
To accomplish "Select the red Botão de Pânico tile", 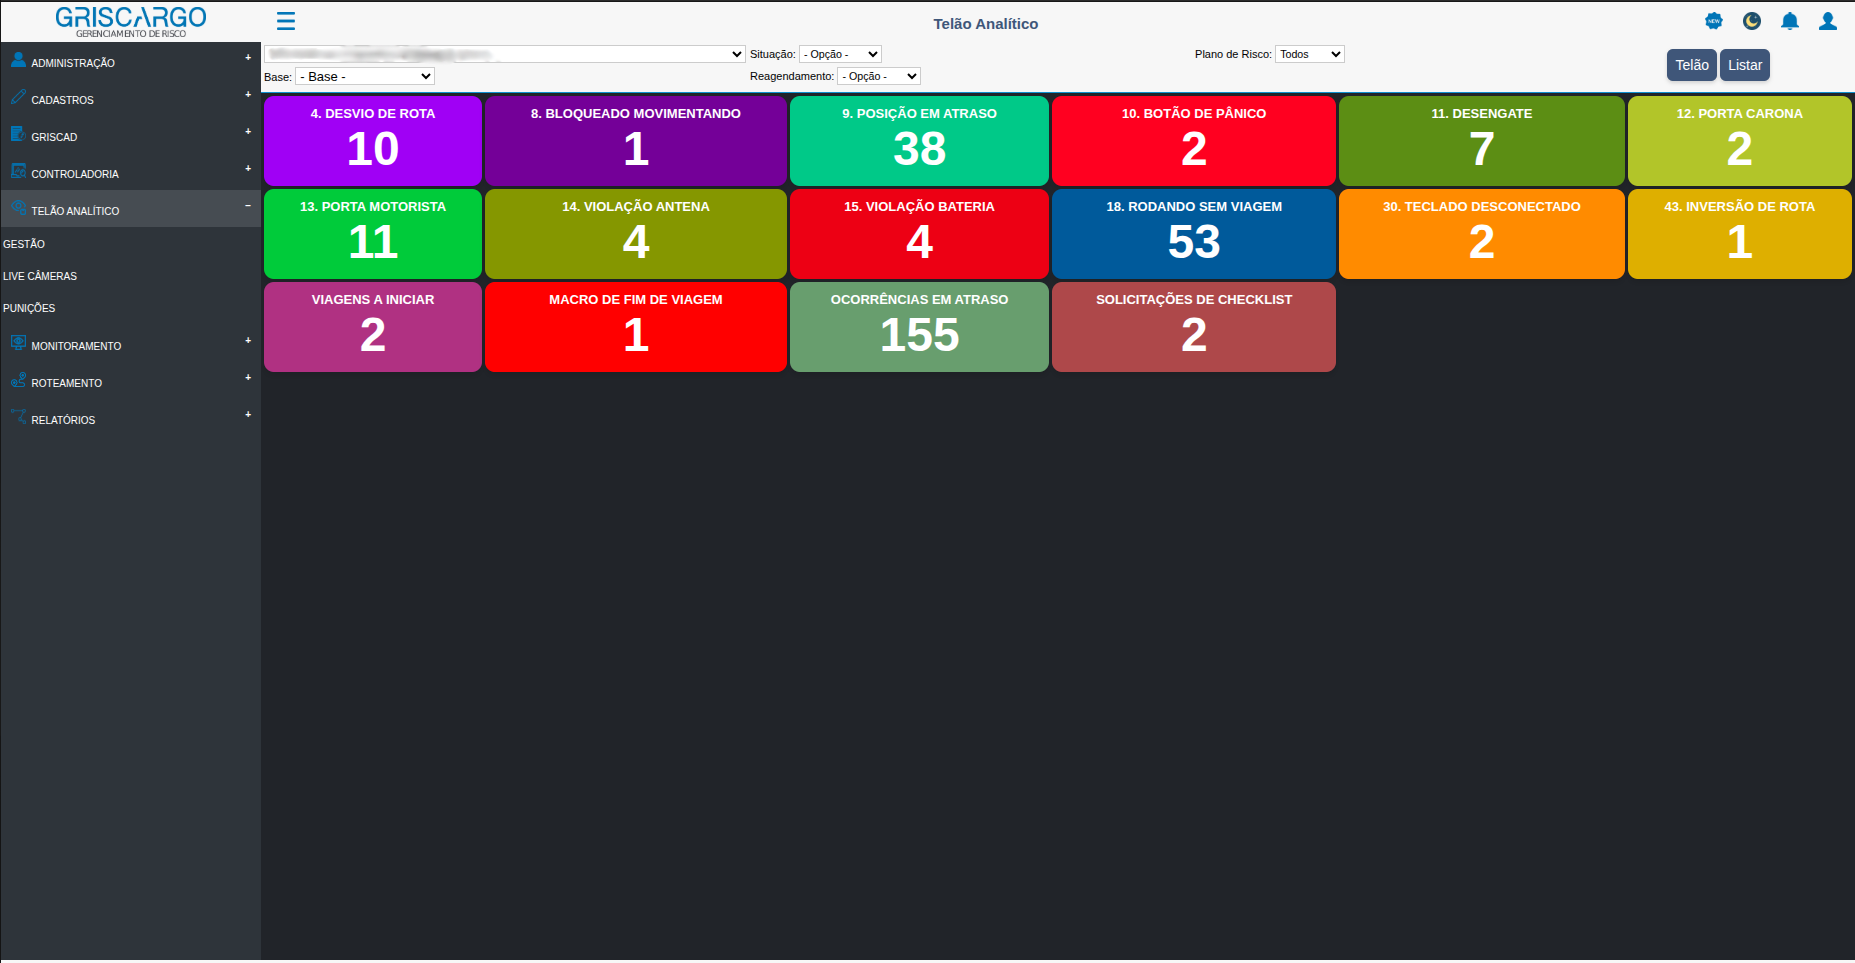I will 1193,141.
